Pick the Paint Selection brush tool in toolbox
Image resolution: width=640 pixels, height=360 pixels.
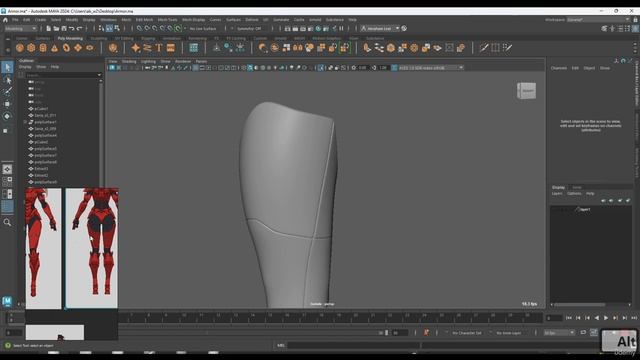click(7, 91)
